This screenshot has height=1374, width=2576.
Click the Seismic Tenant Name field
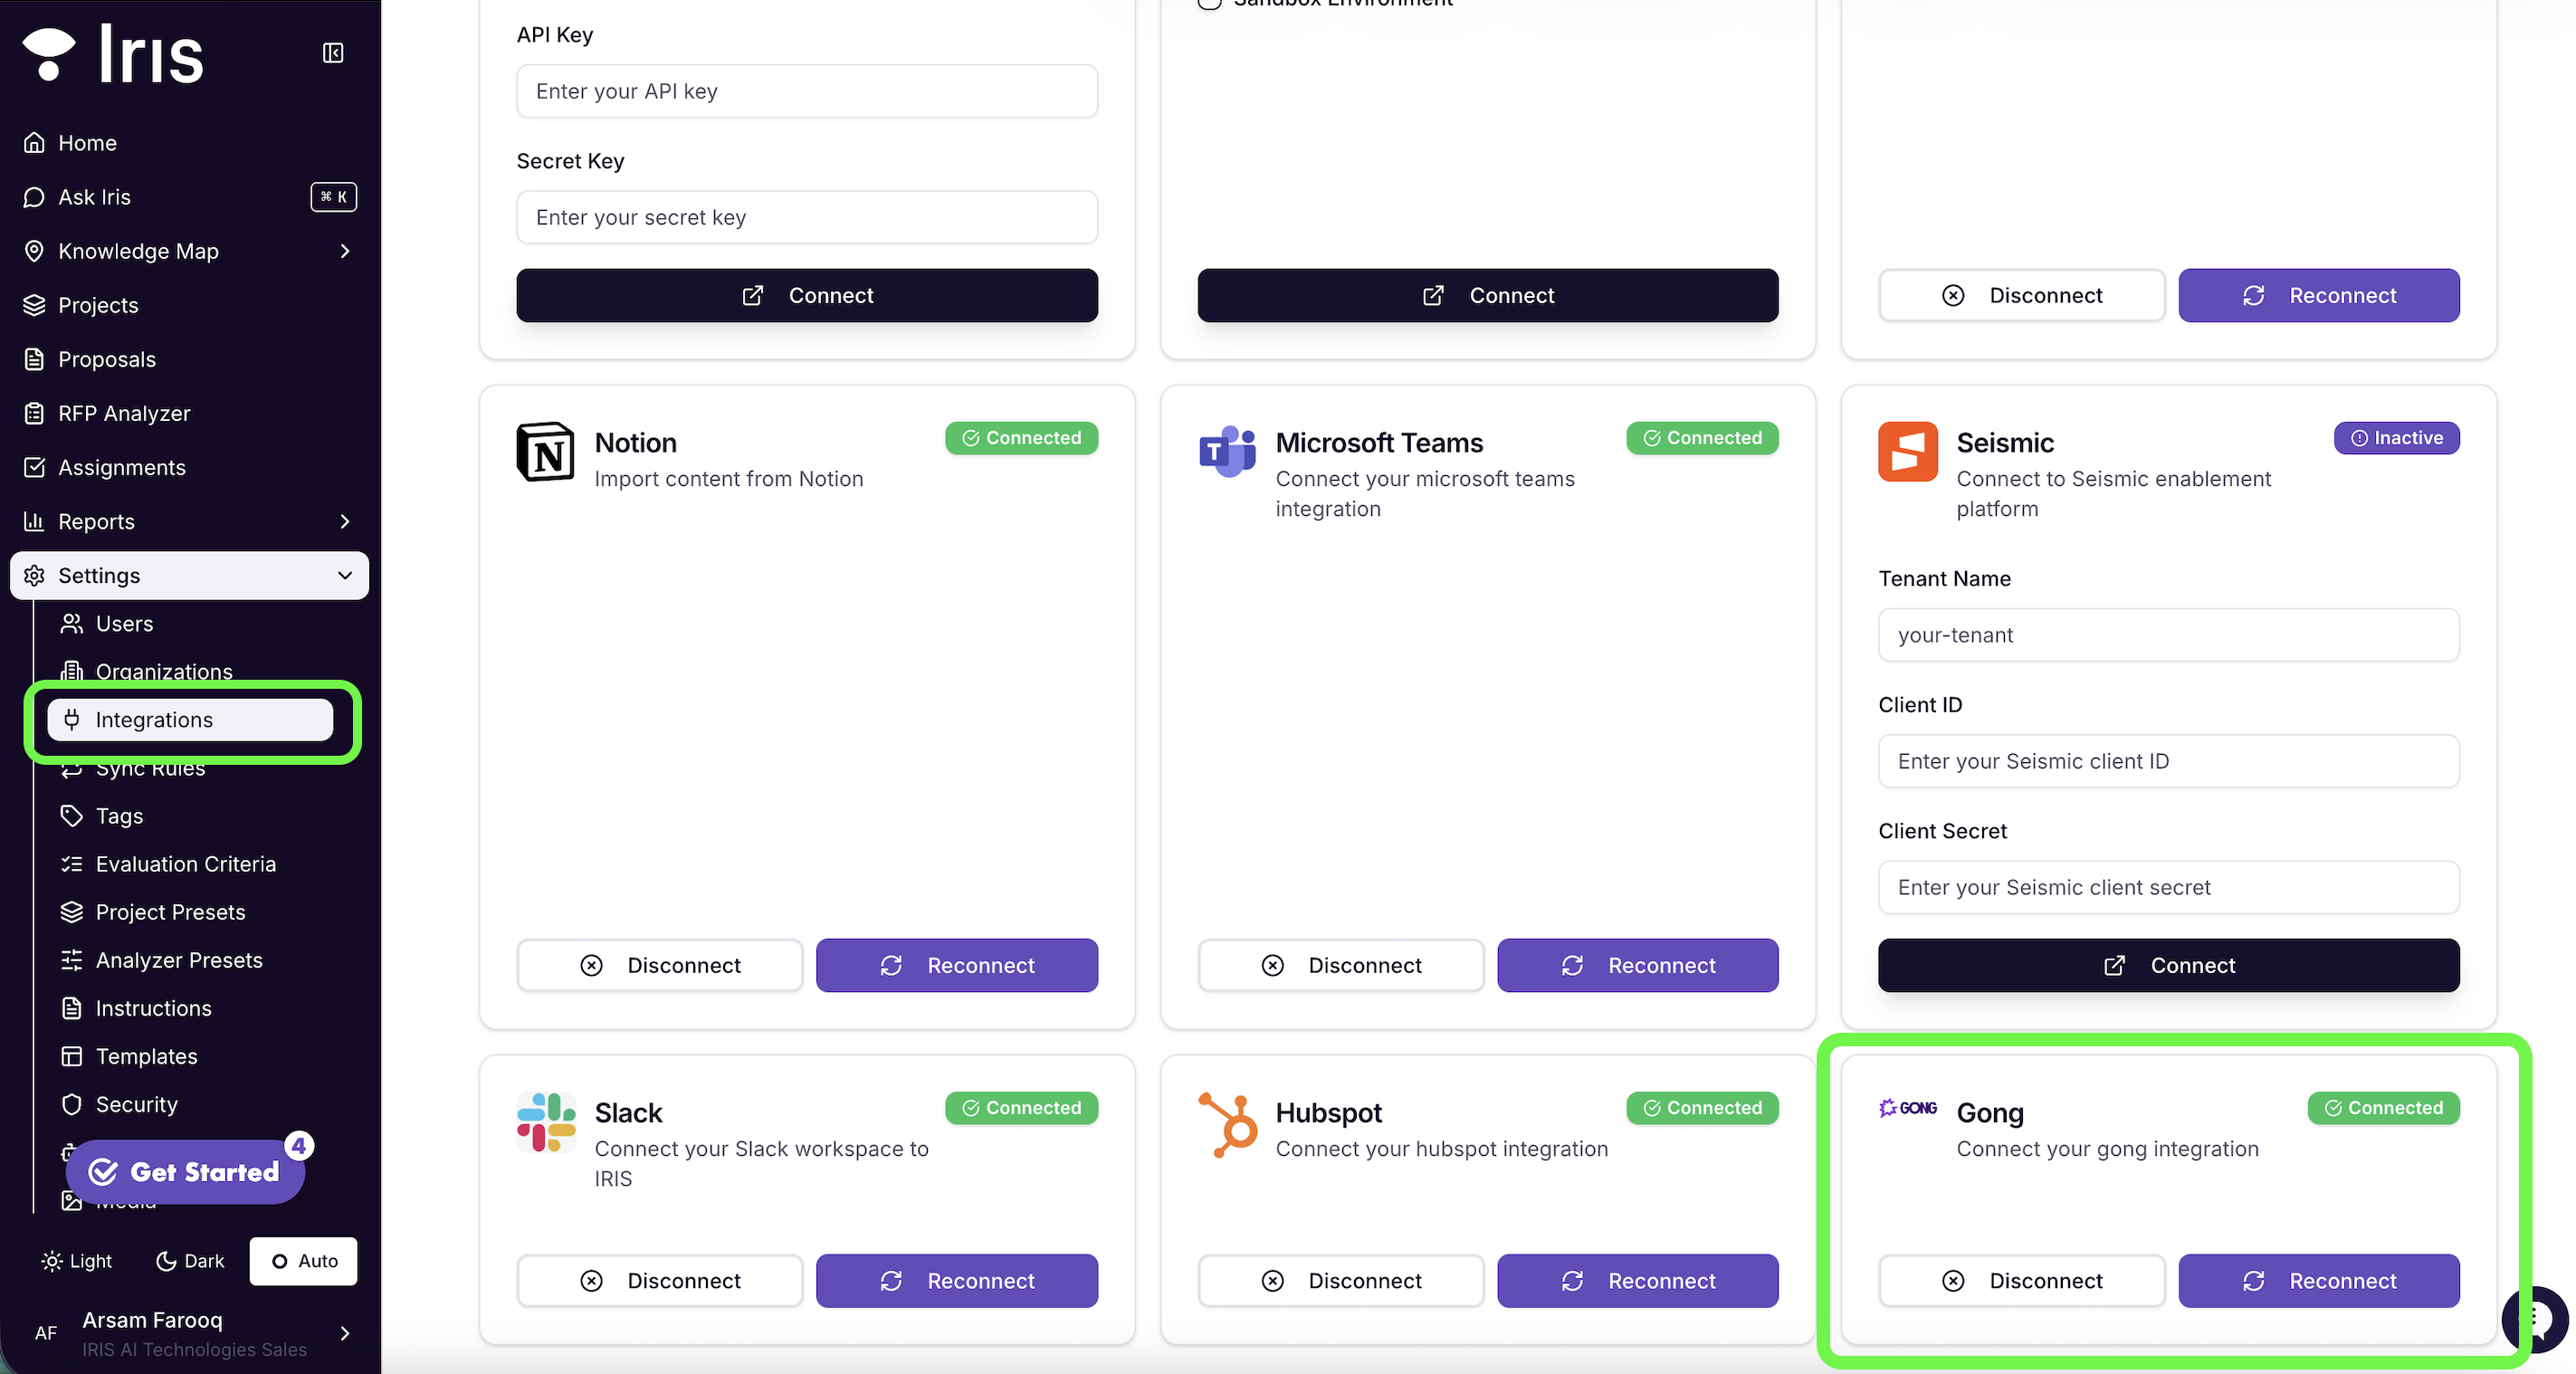[x=2168, y=635]
